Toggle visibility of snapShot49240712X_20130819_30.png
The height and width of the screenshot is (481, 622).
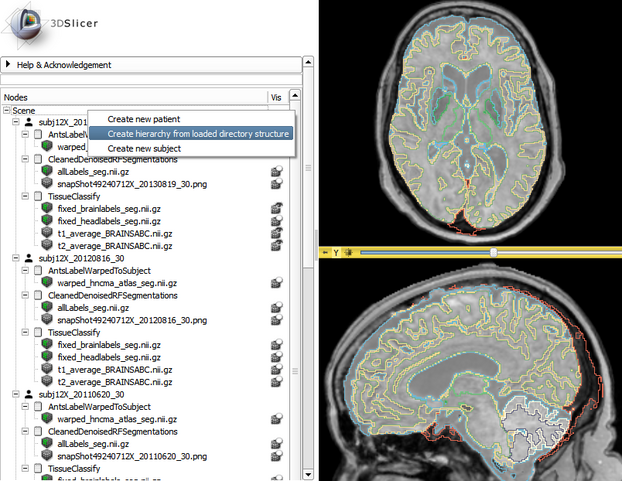(x=276, y=184)
